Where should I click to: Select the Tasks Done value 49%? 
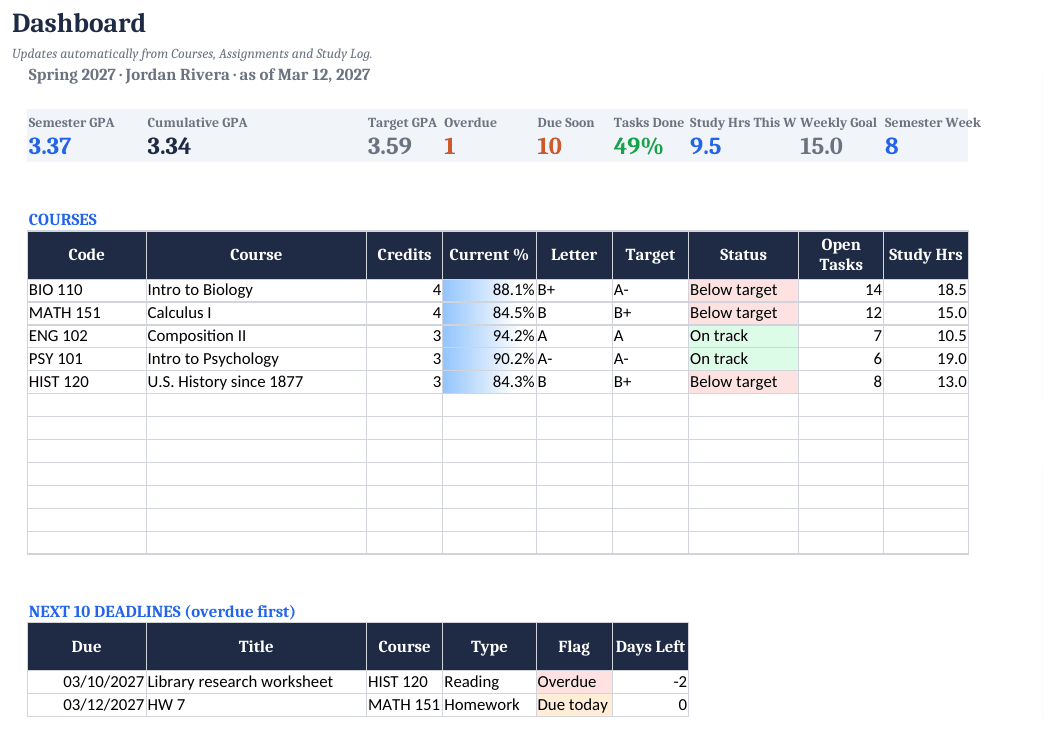click(x=638, y=146)
